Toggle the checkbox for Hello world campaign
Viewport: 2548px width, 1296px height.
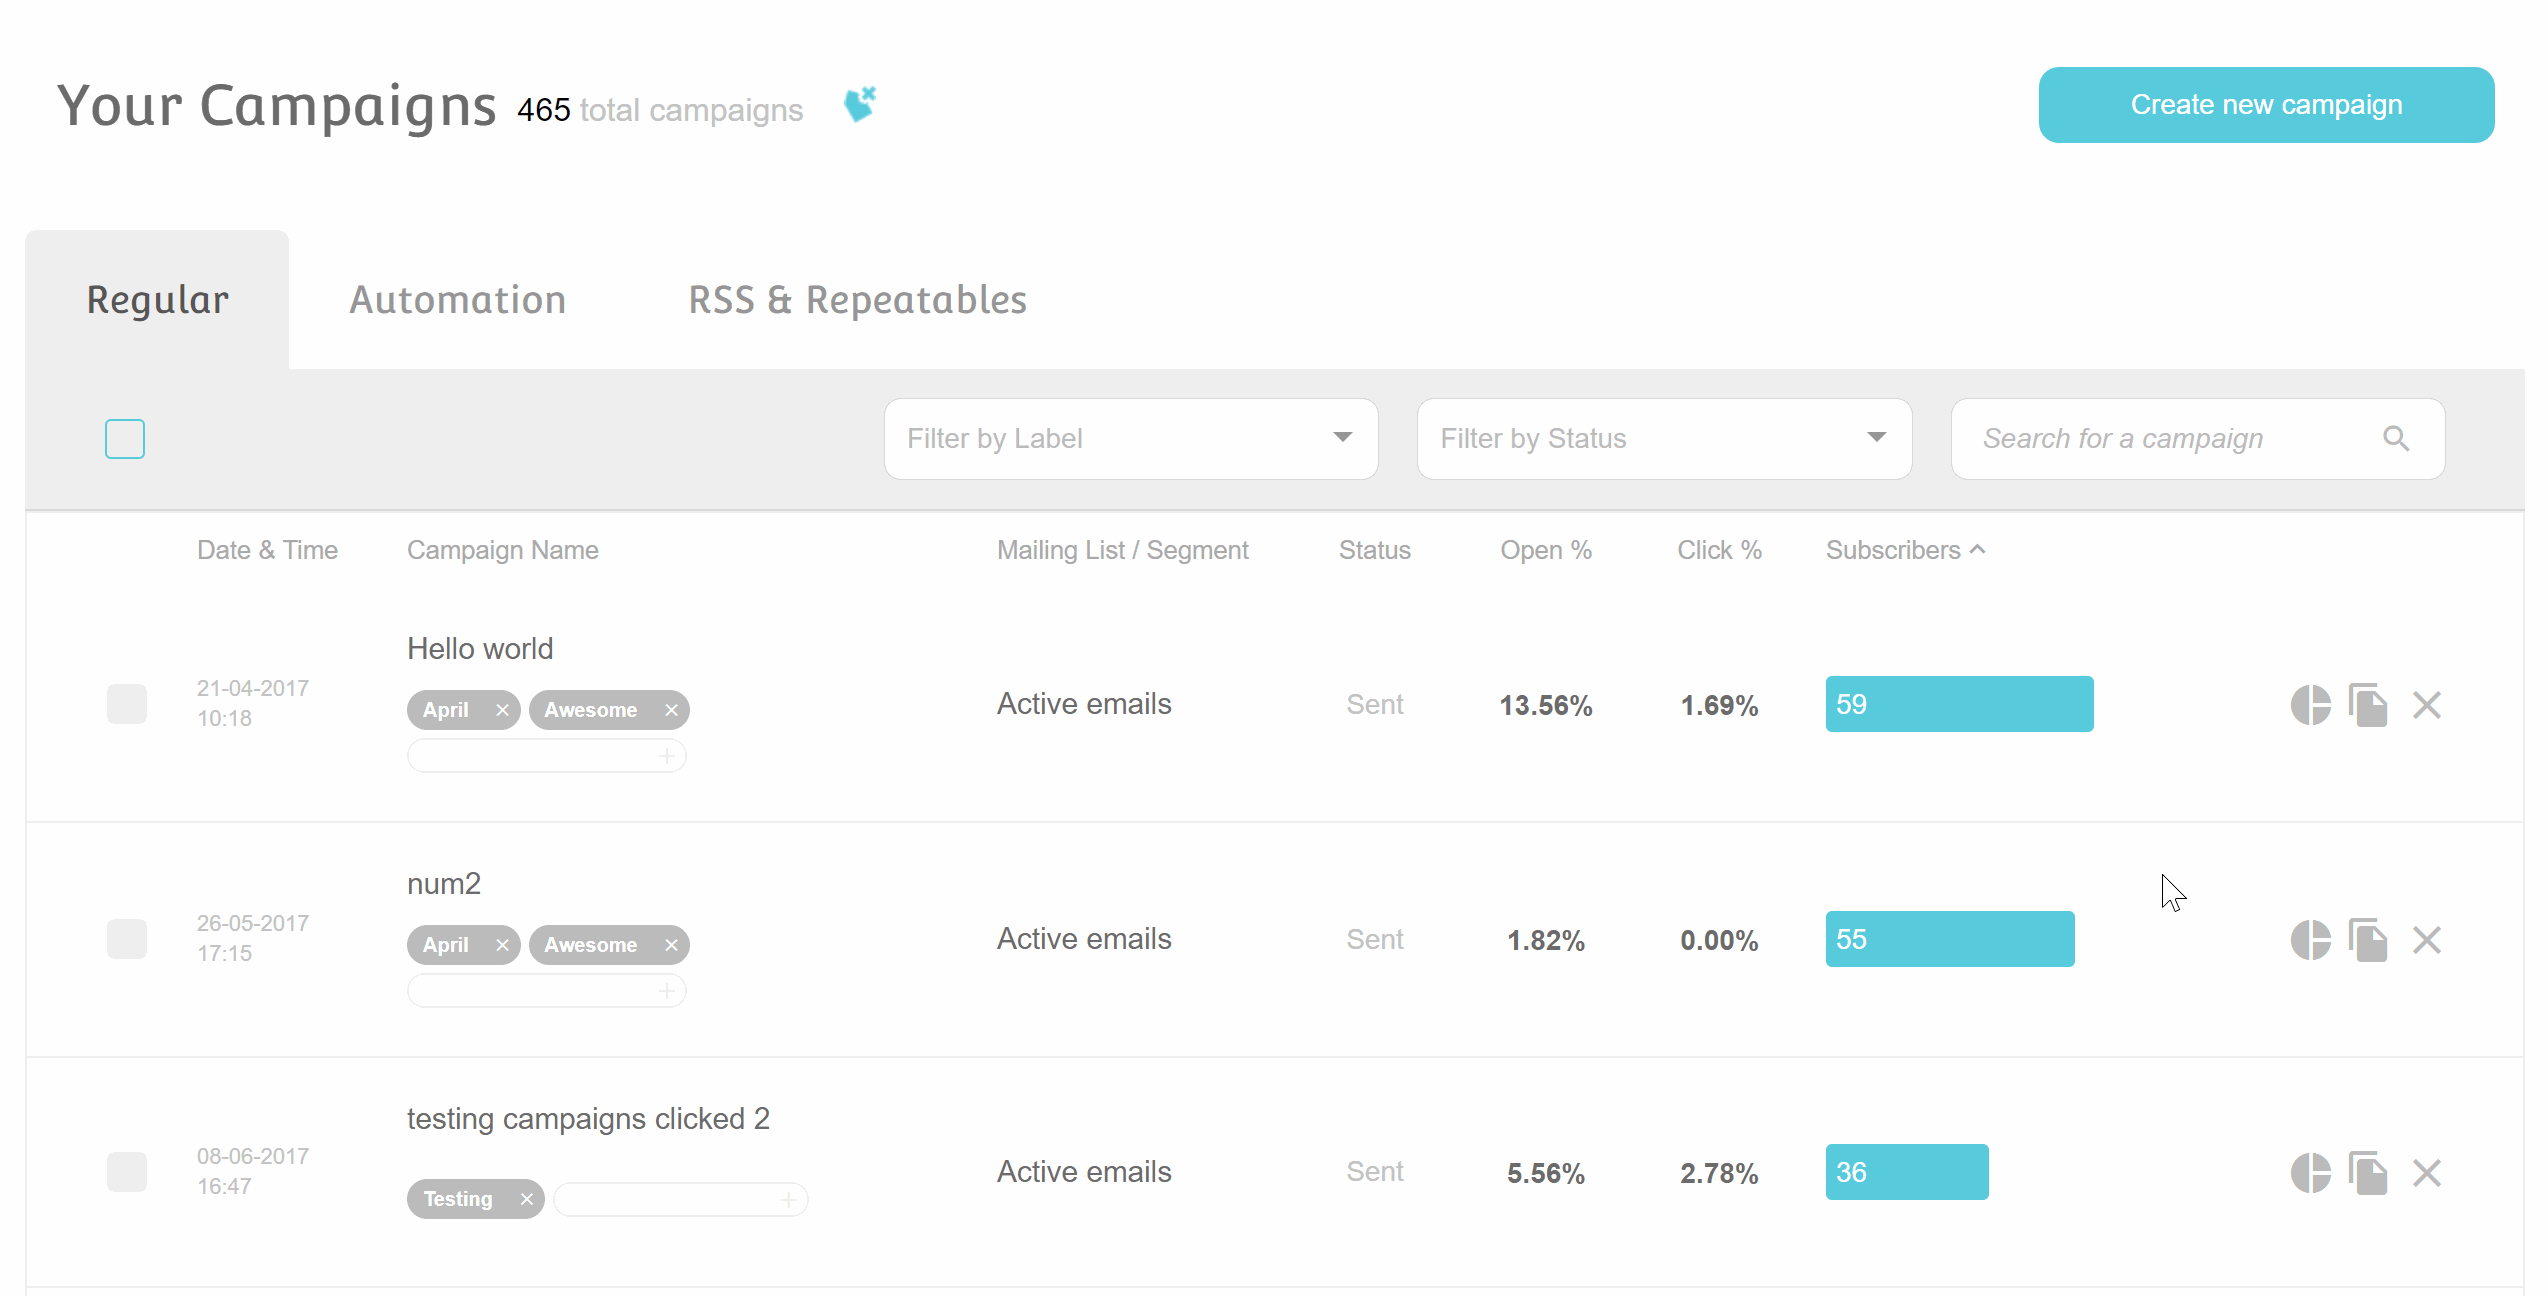[126, 703]
